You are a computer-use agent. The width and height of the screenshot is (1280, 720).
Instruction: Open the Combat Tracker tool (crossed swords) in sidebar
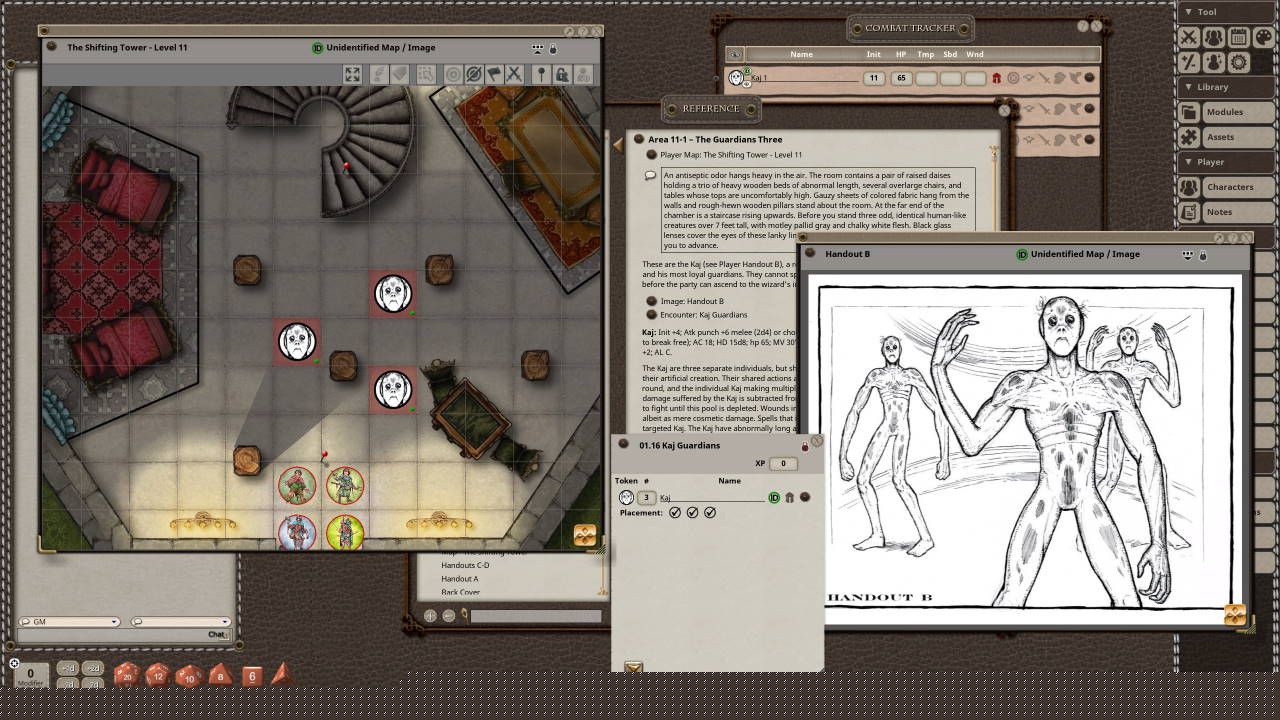(x=1189, y=38)
